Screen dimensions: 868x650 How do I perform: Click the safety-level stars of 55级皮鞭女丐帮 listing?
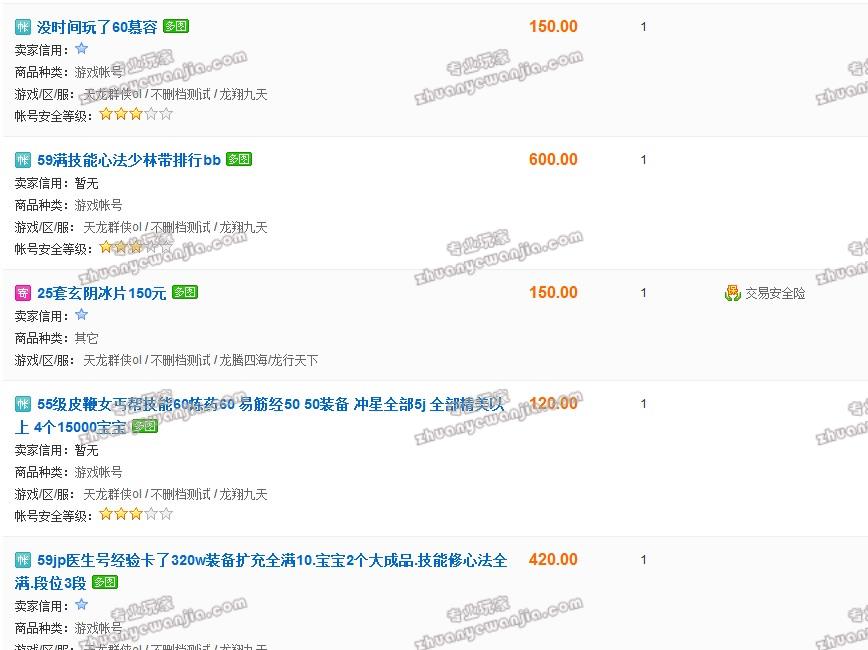pos(136,514)
